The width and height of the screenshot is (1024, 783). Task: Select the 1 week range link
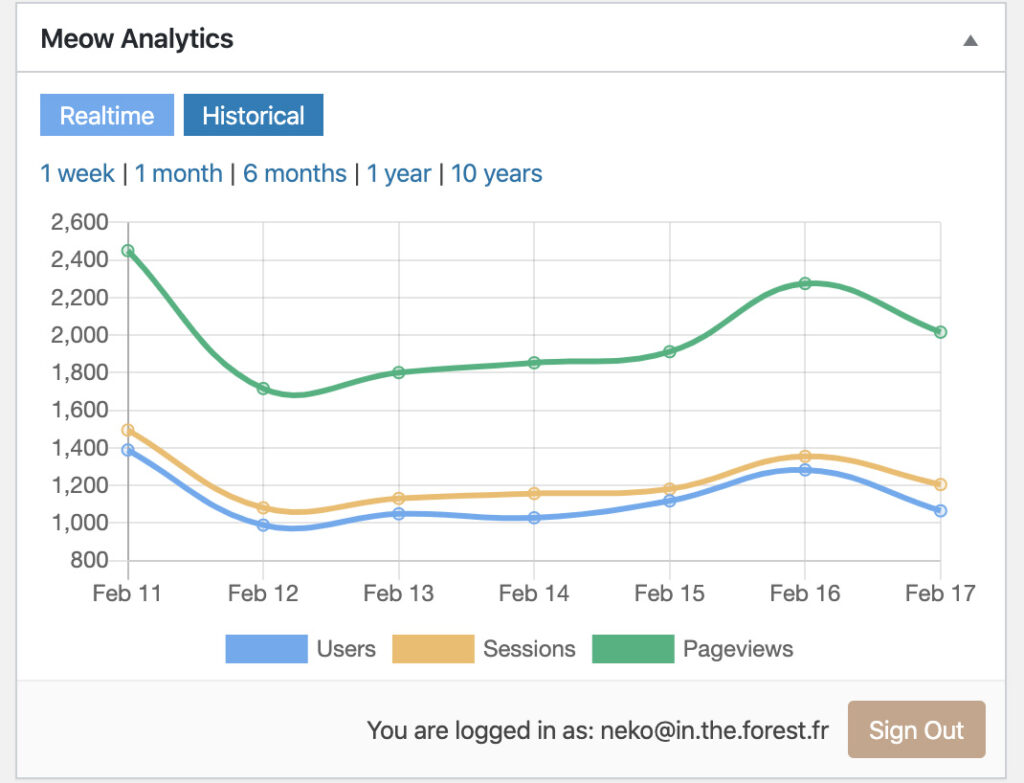point(77,173)
